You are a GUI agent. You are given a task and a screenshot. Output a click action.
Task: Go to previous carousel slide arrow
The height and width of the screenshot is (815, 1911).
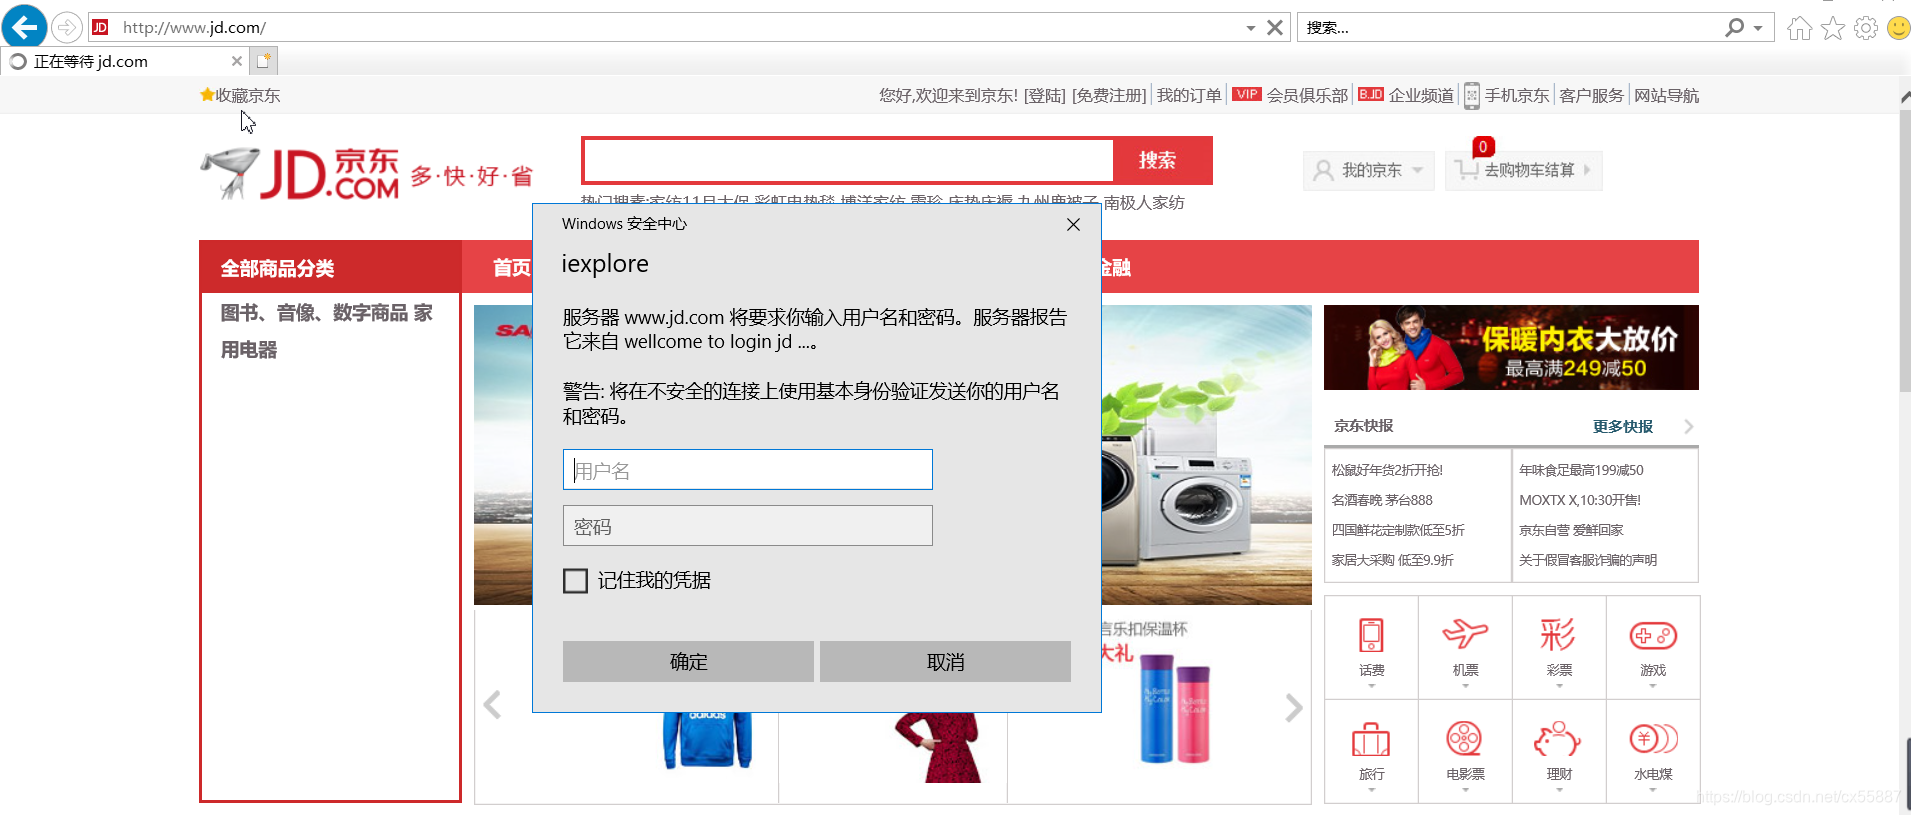(x=492, y=705)
